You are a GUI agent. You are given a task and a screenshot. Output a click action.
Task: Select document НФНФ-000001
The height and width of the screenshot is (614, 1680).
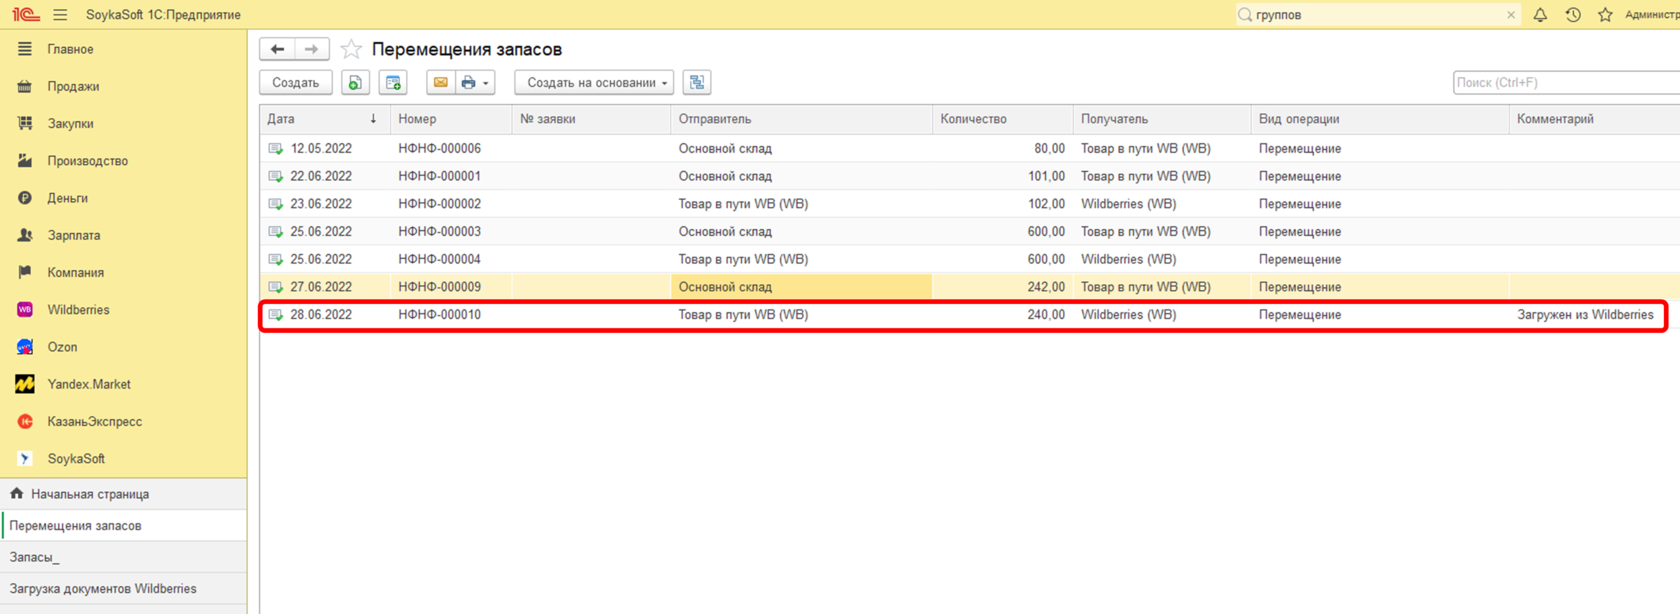[439, 176]
